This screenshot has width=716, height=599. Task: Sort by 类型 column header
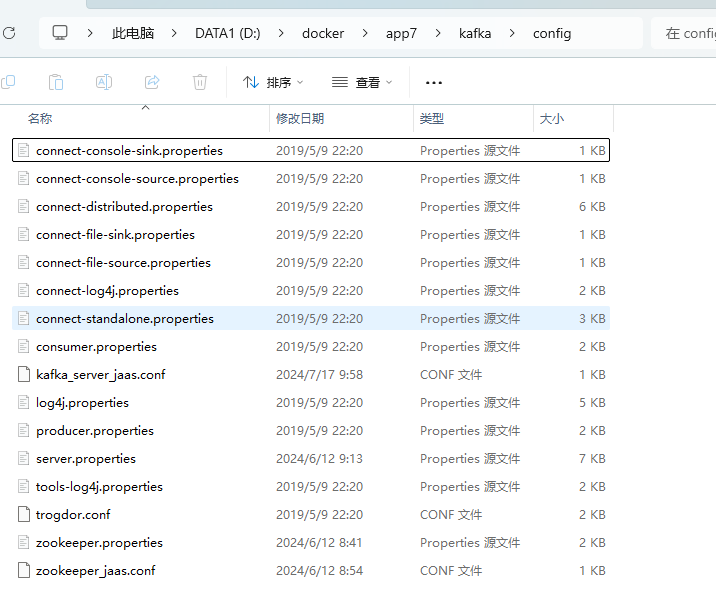432,119
